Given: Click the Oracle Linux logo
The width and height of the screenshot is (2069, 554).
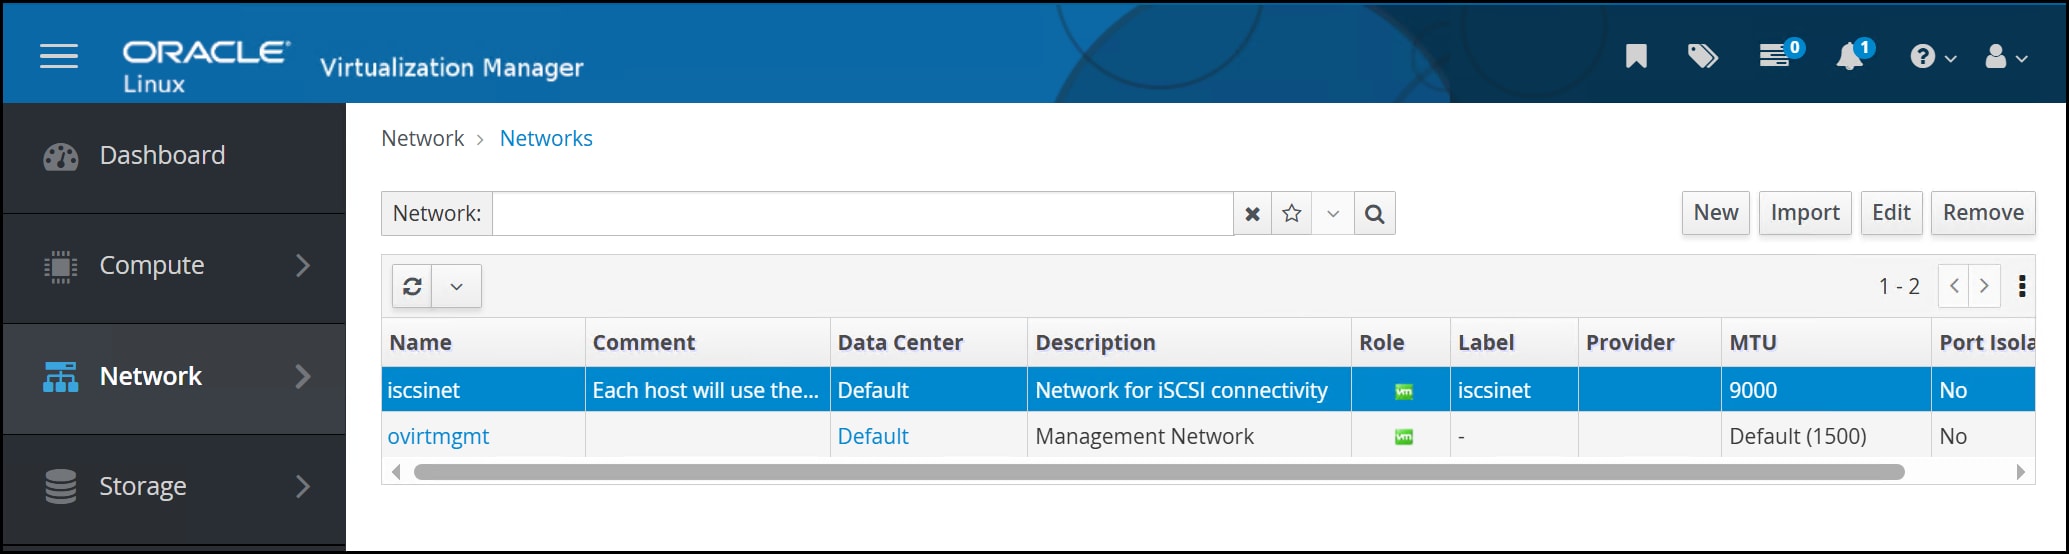Looking at the screenshot, I should point(206,66).
